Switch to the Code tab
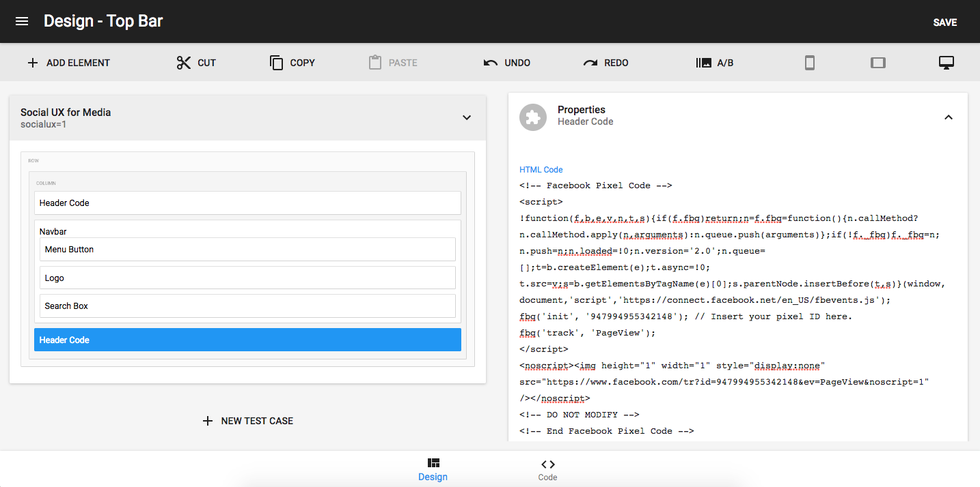 [547, 469]
